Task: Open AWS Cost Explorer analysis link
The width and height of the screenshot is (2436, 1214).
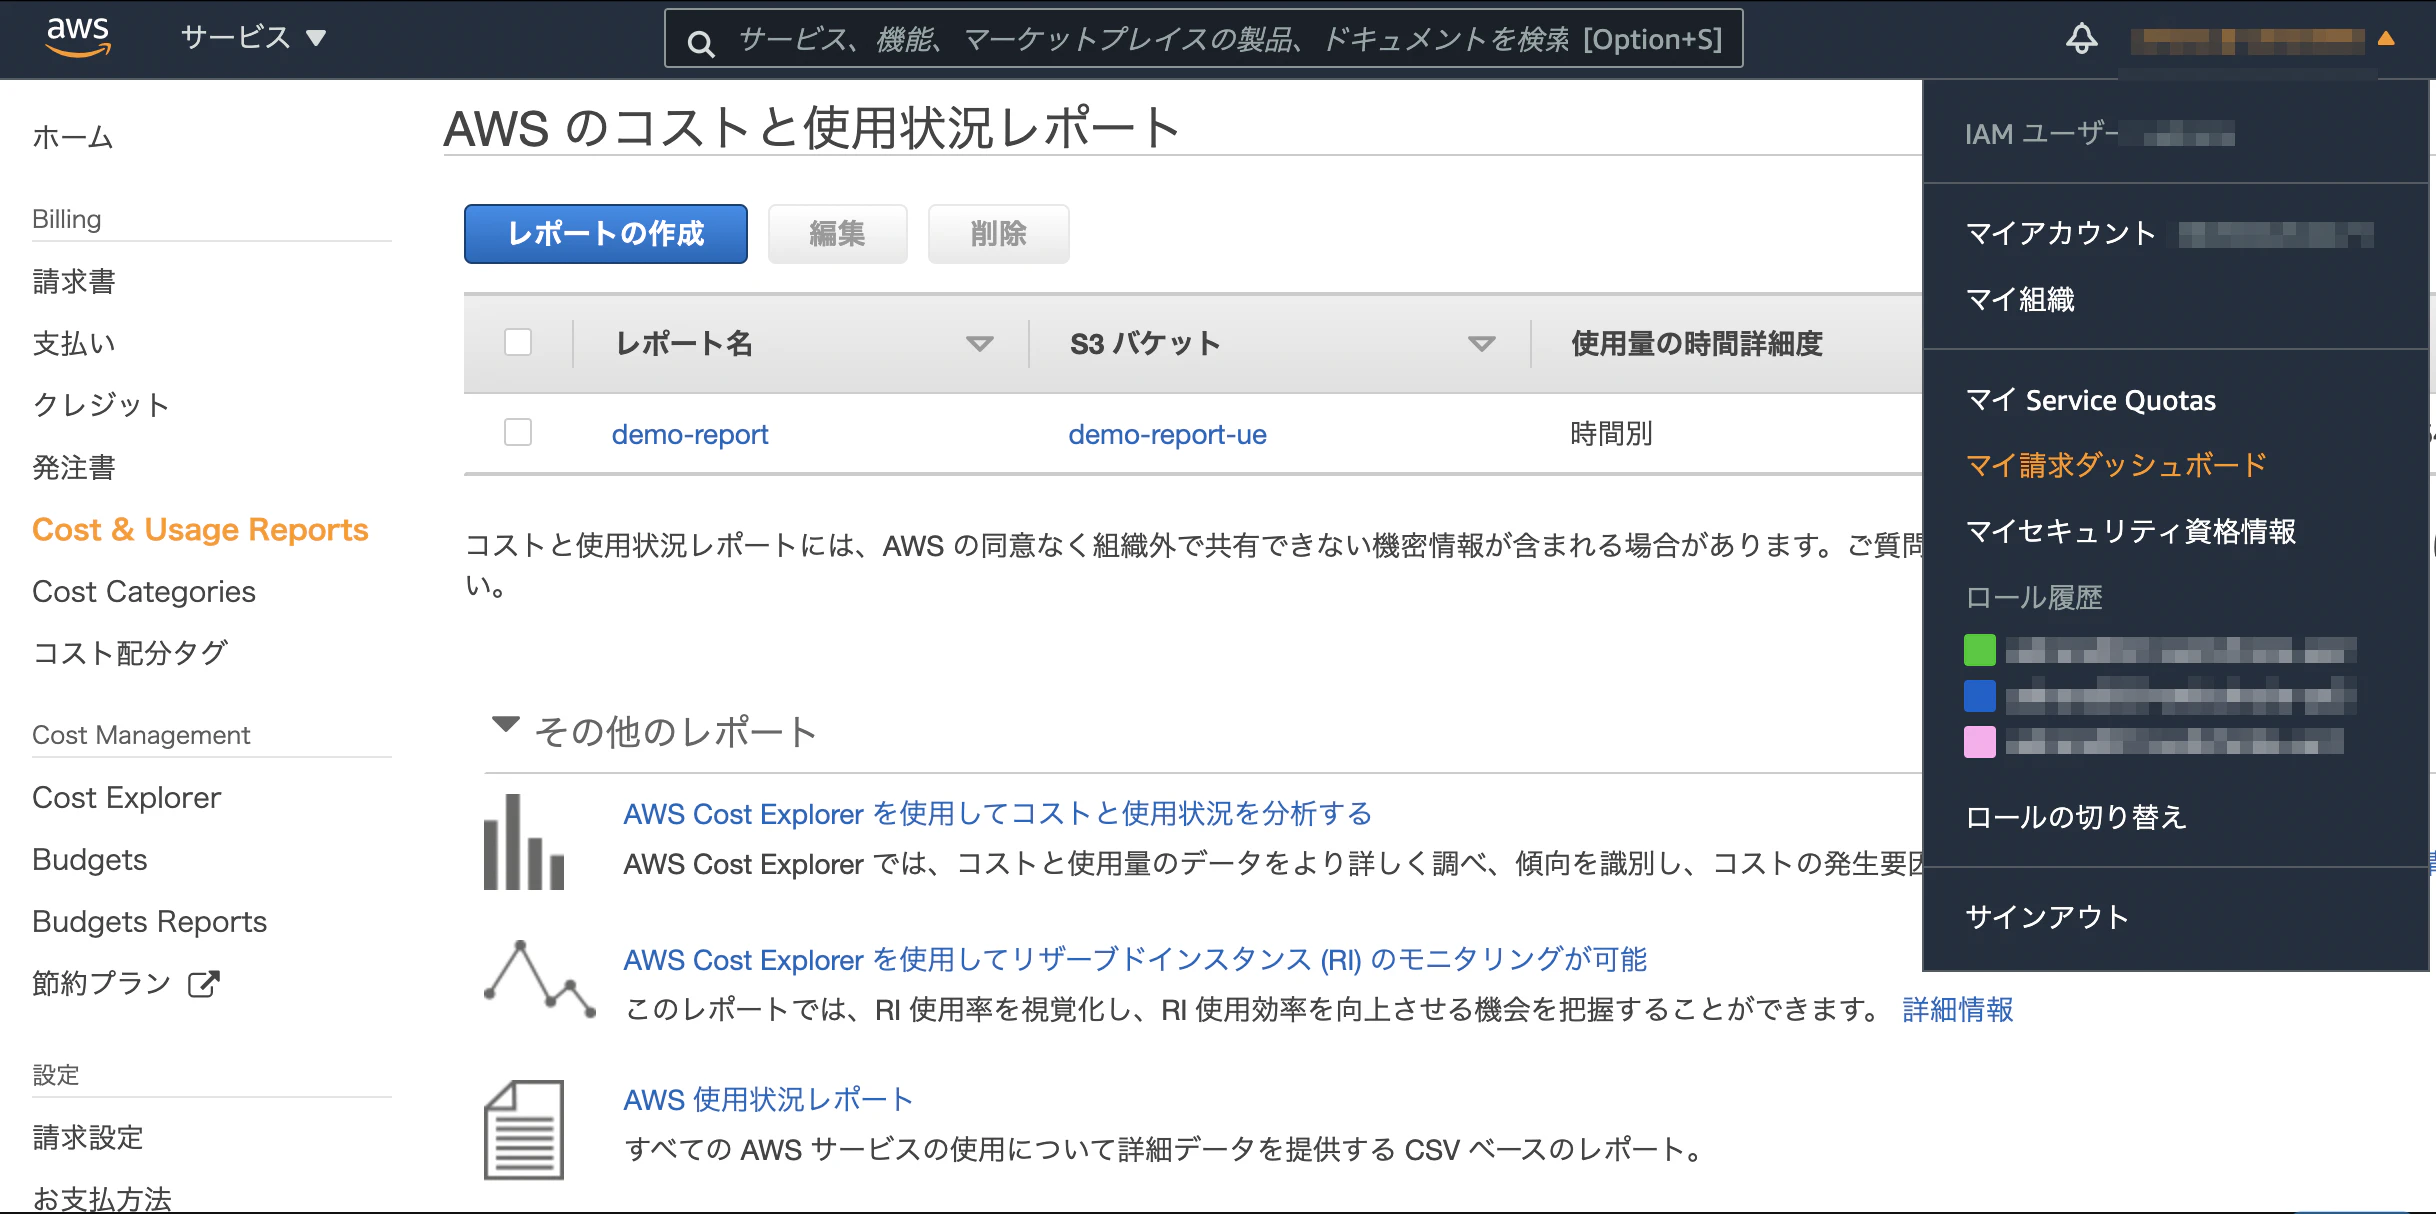Action: pos(997,814)
